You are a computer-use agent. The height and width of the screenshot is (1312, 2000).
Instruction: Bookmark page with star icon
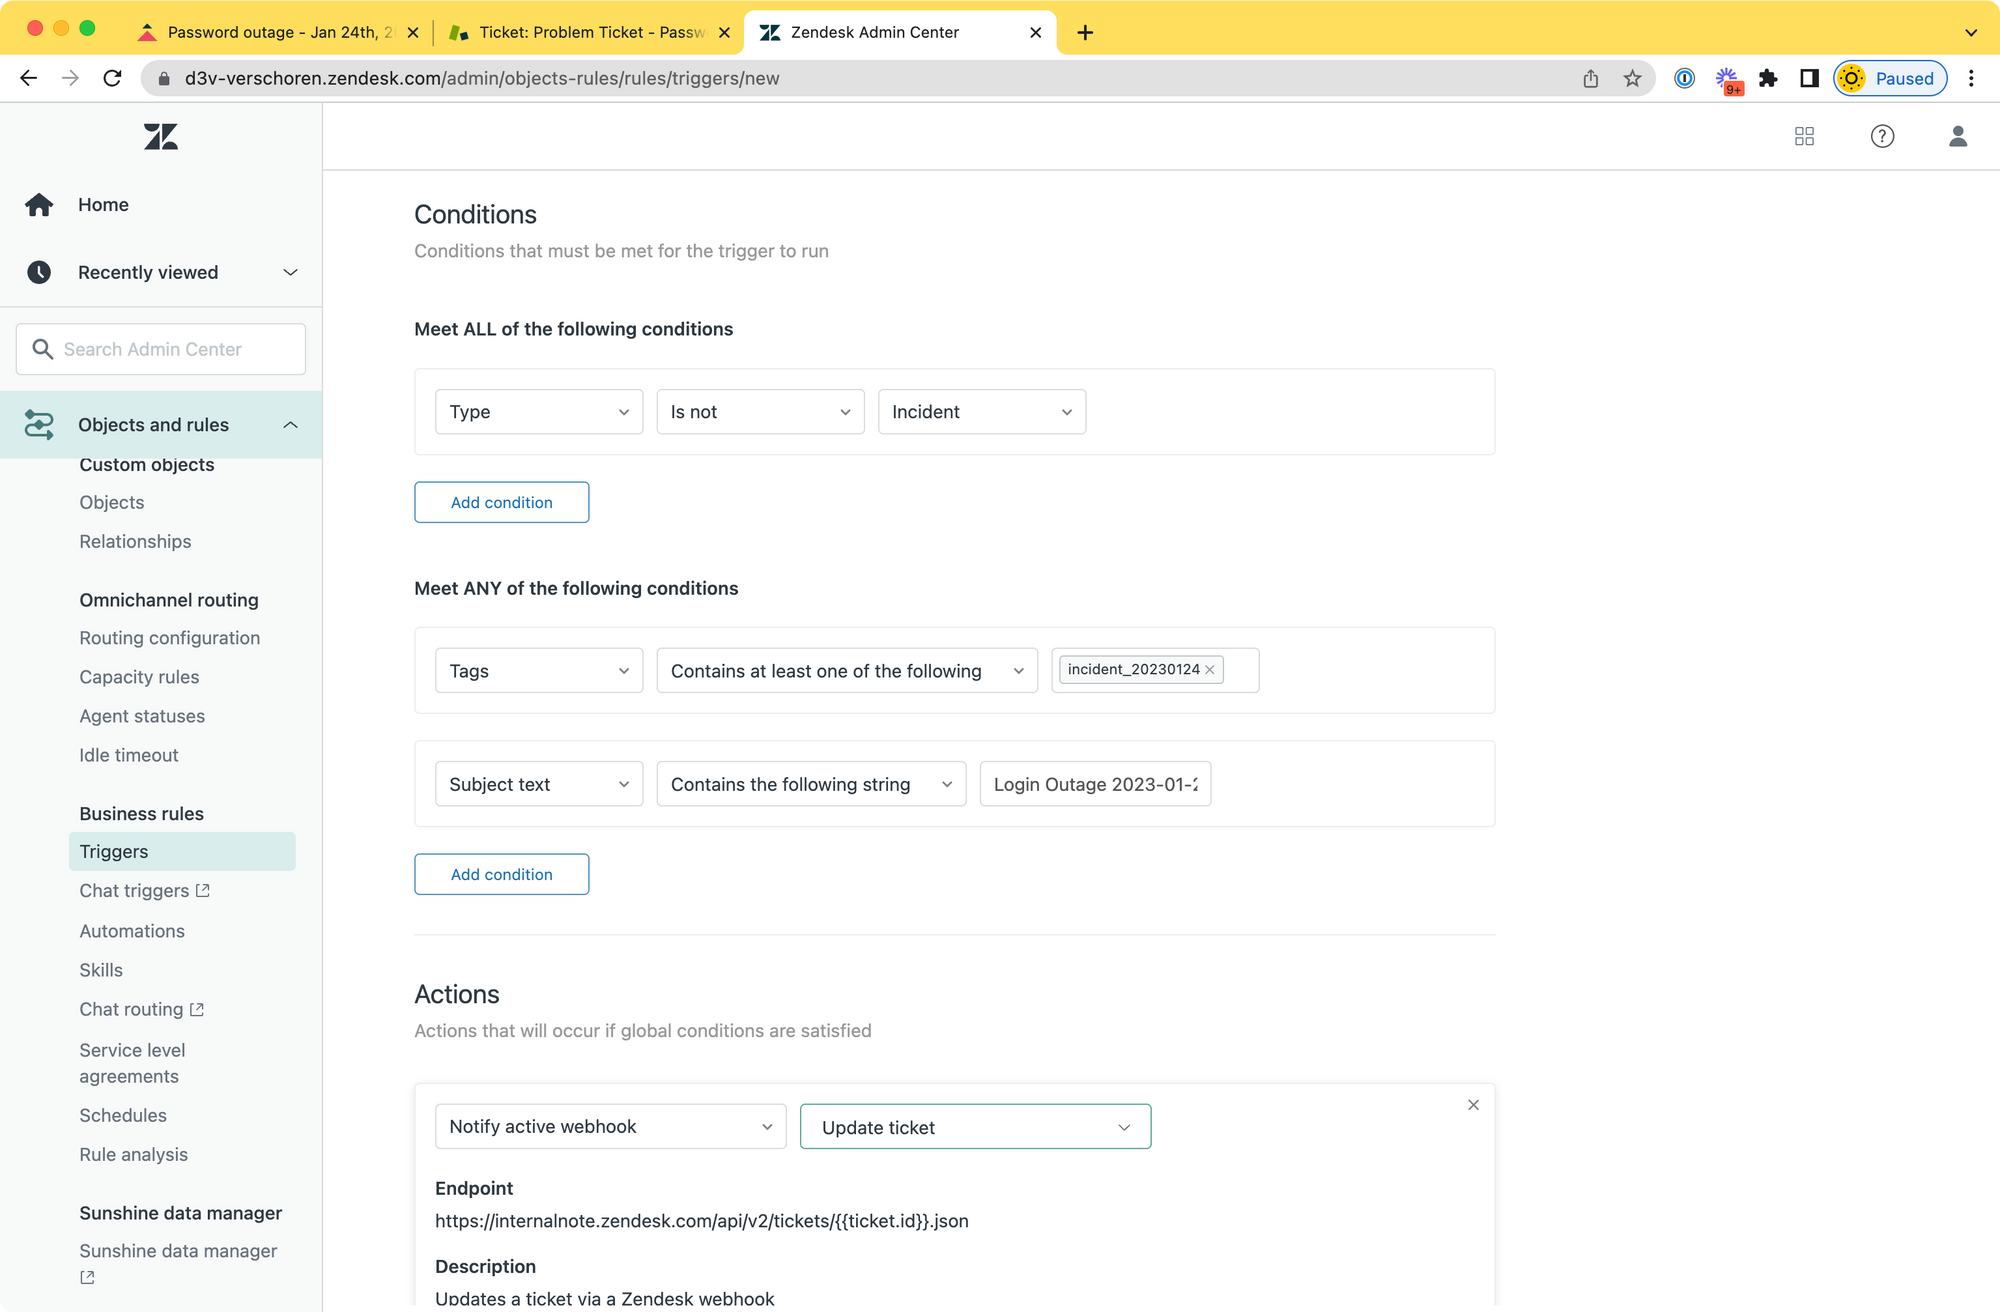[1632, 79]
